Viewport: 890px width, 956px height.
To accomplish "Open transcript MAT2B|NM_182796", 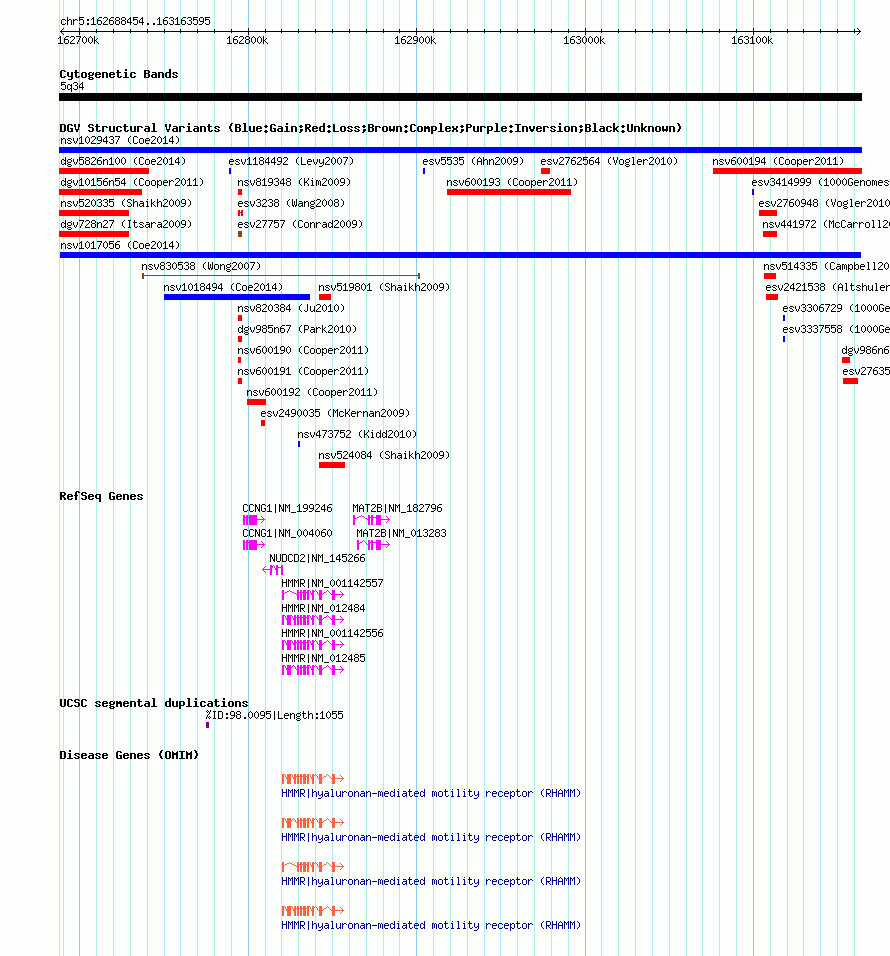I will click(397, 508).
